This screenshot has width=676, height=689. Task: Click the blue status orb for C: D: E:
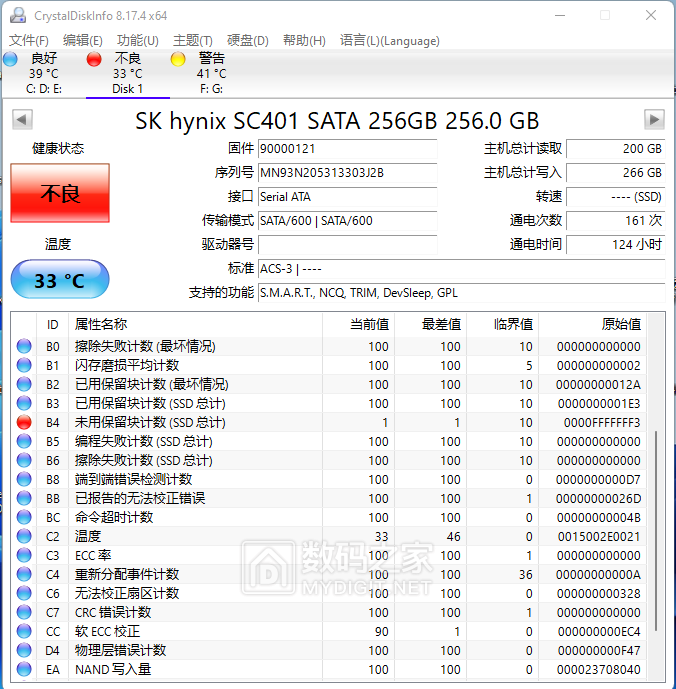pyautogui.click(x=11, y=59)
